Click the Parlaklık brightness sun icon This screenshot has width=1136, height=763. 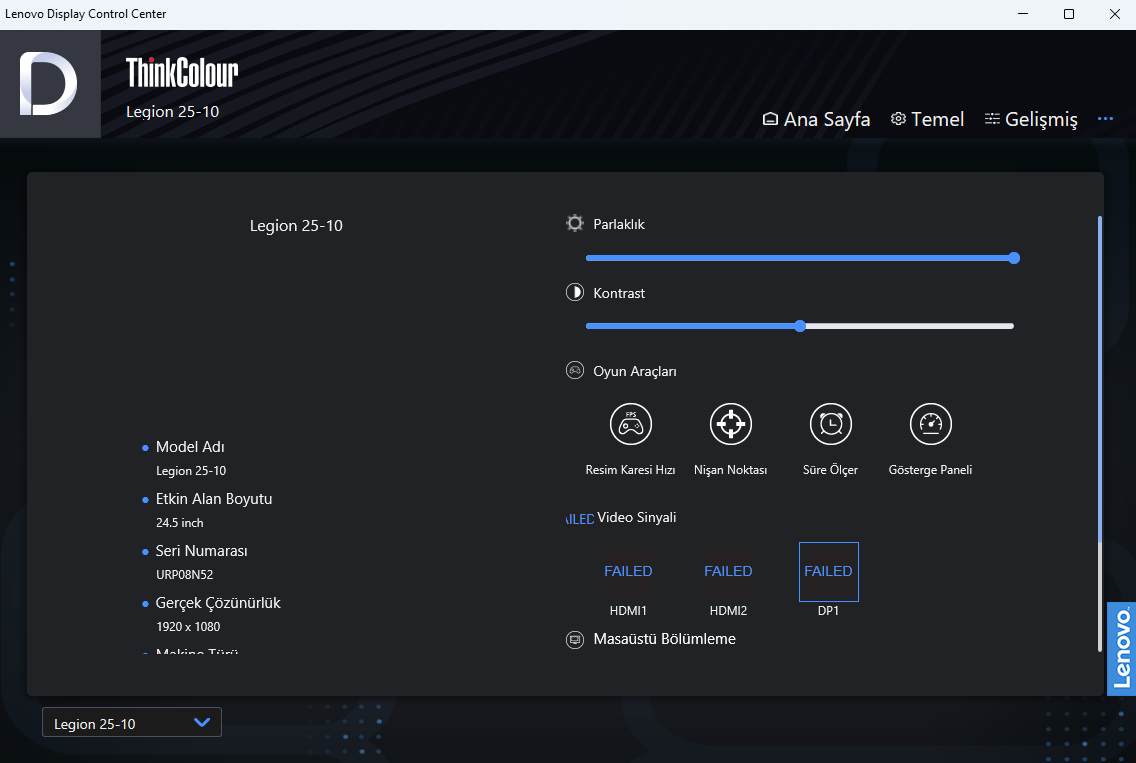pyautogui.click(x=575, y=223)
